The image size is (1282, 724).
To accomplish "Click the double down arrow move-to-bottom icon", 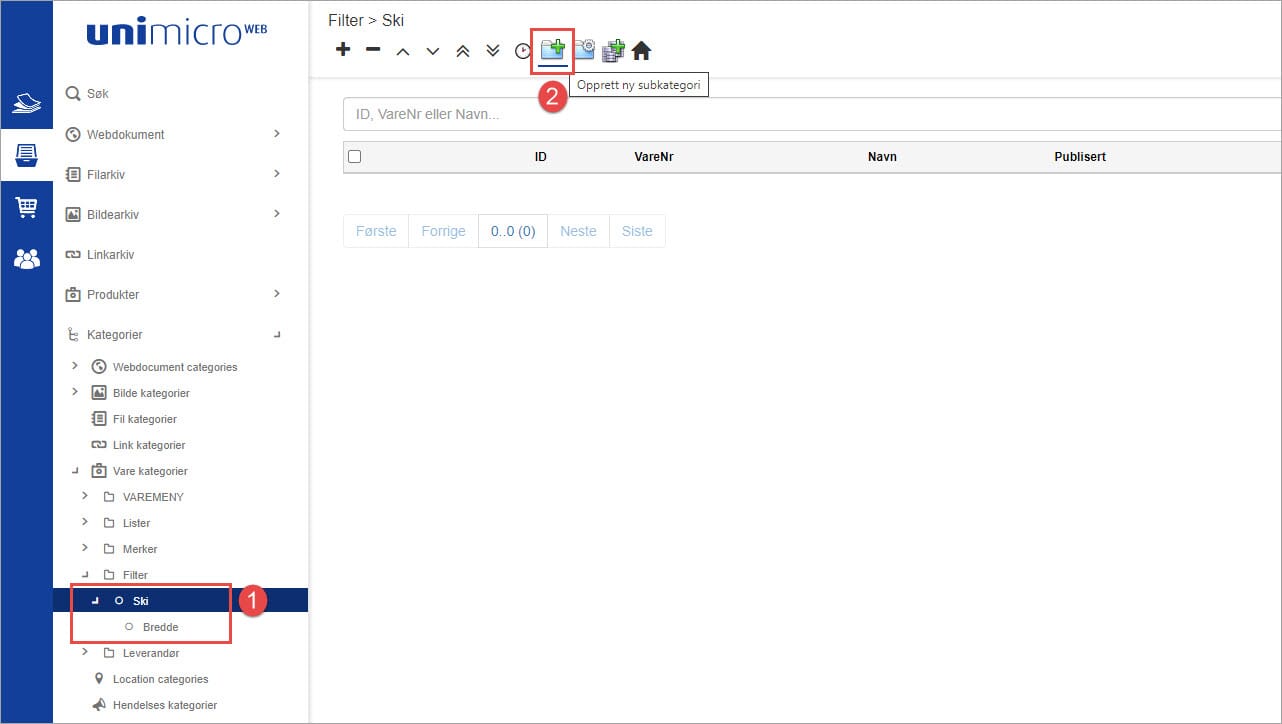I will click(x=493, y=50).
